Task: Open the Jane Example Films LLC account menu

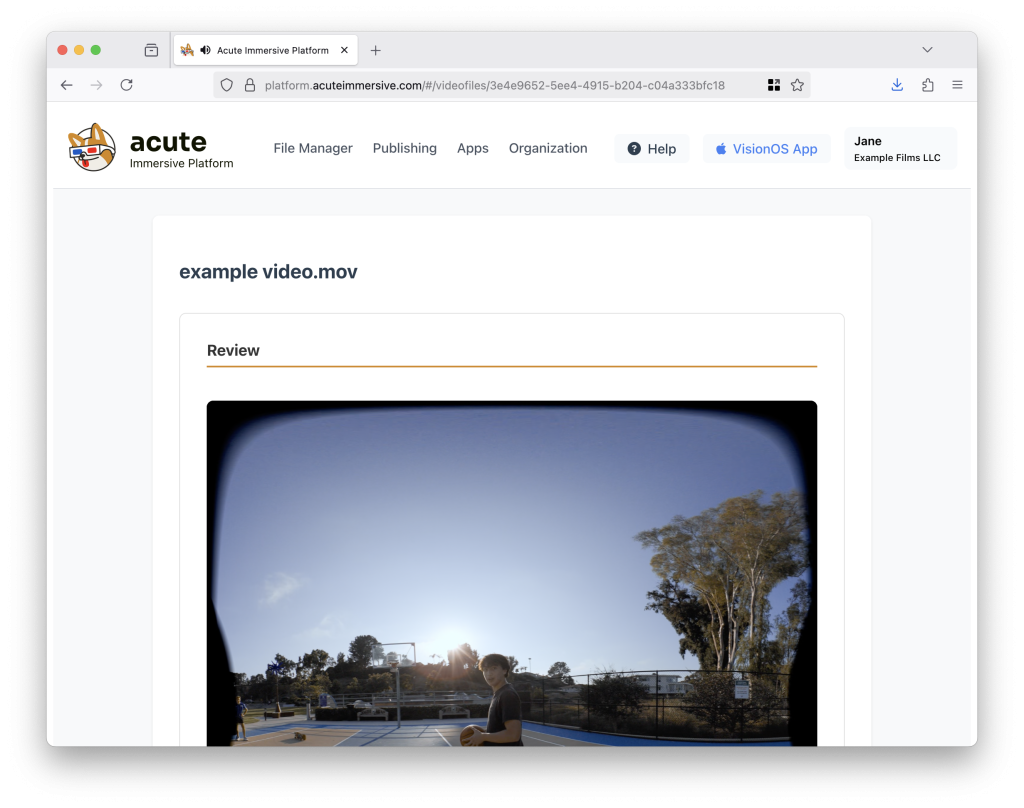Action: click(901, 148)
